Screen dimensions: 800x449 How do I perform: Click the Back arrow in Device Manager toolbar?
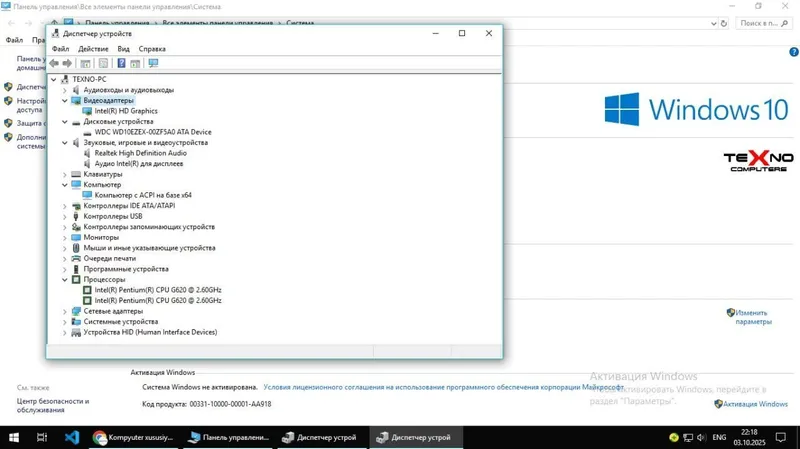click(54, 63)
